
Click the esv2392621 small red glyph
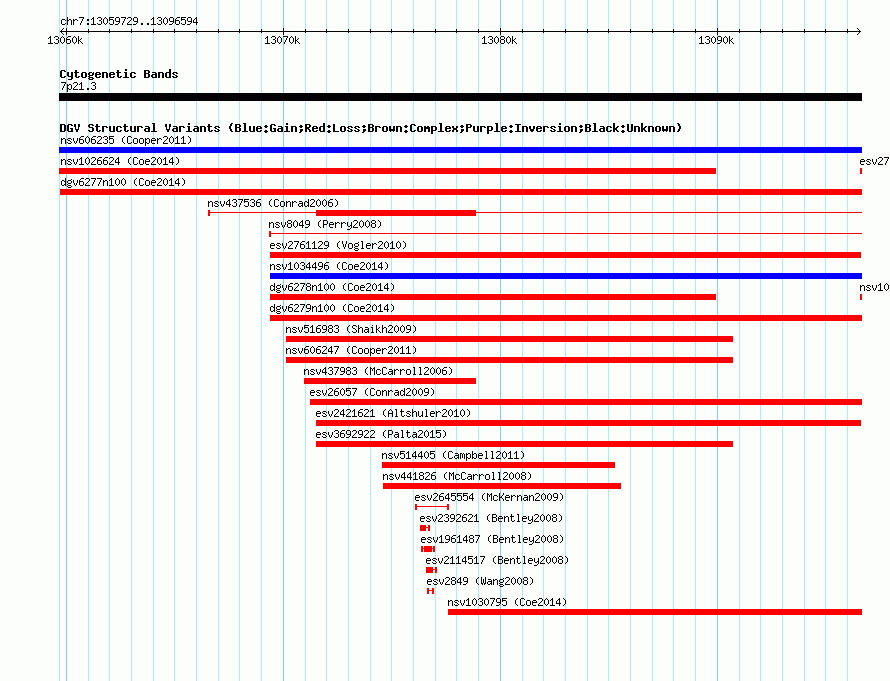click(425, 528)
